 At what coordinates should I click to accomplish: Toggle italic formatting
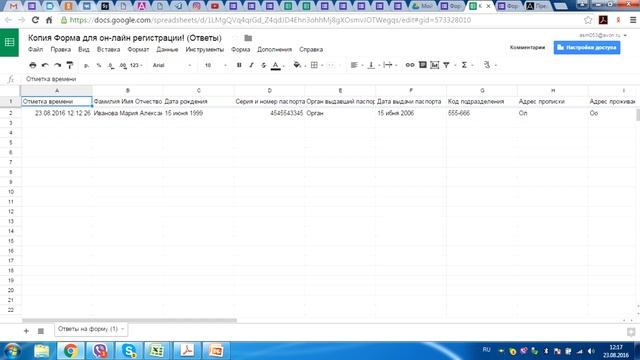[x=251, y=65]
